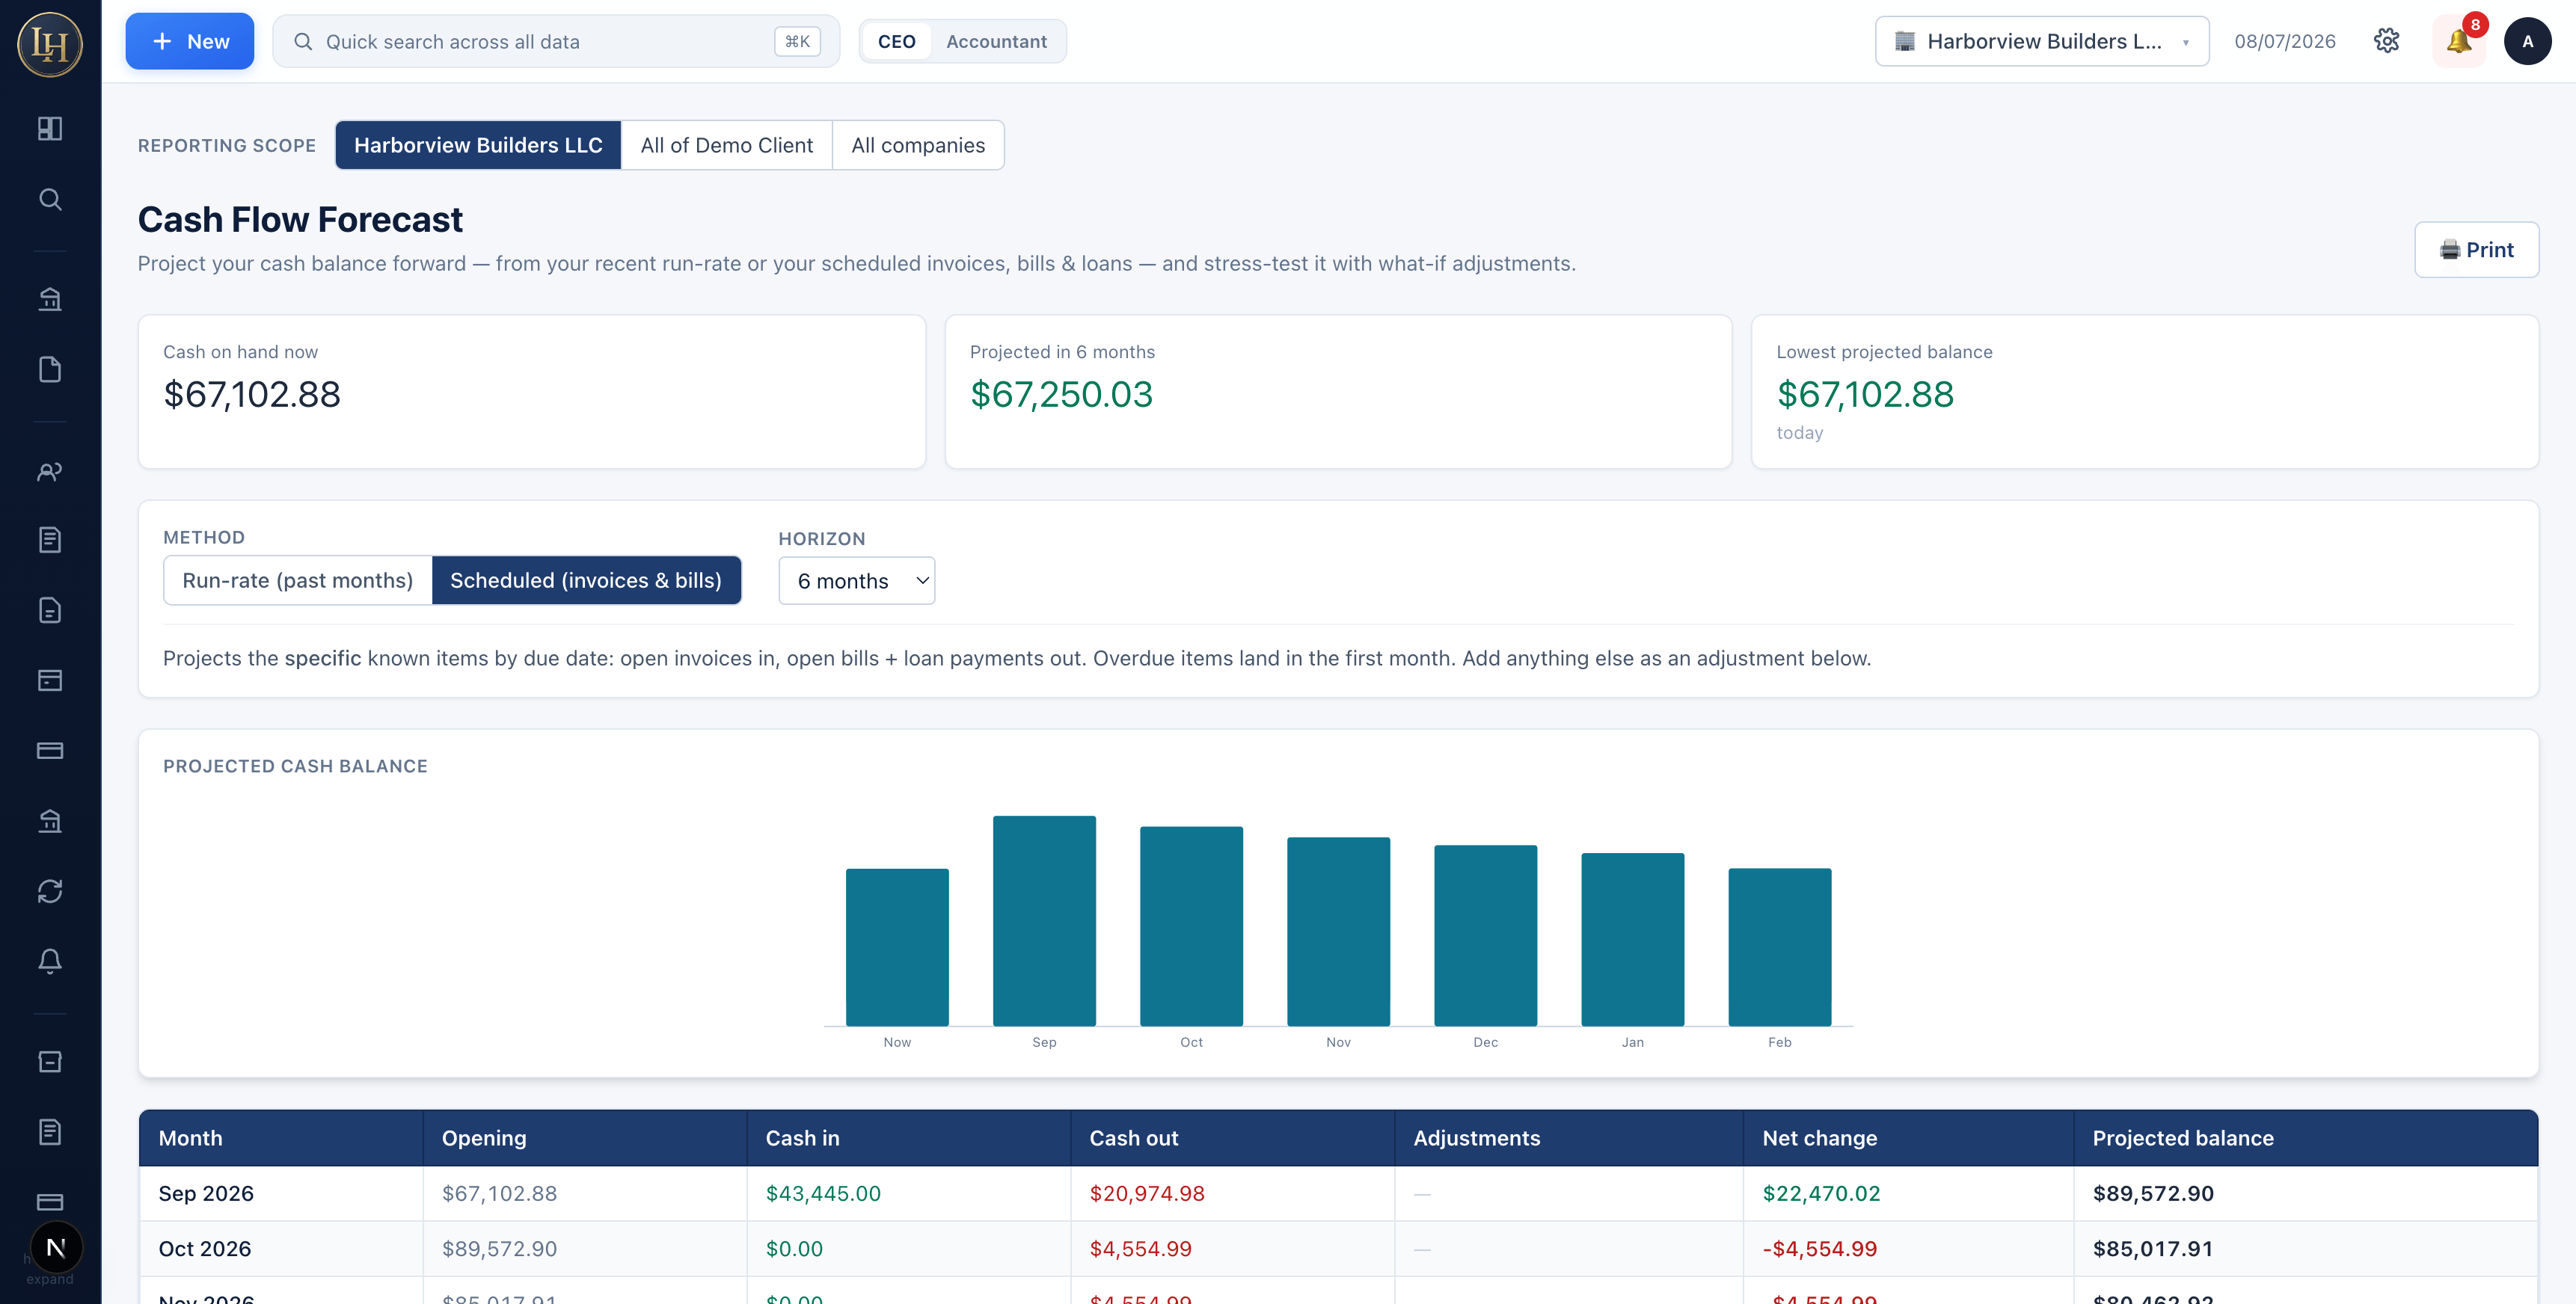The width and height of the screenshot is (2576, 1304).
Task: Click the expand label at sidebar bottom
Action: coord(50,1280)
